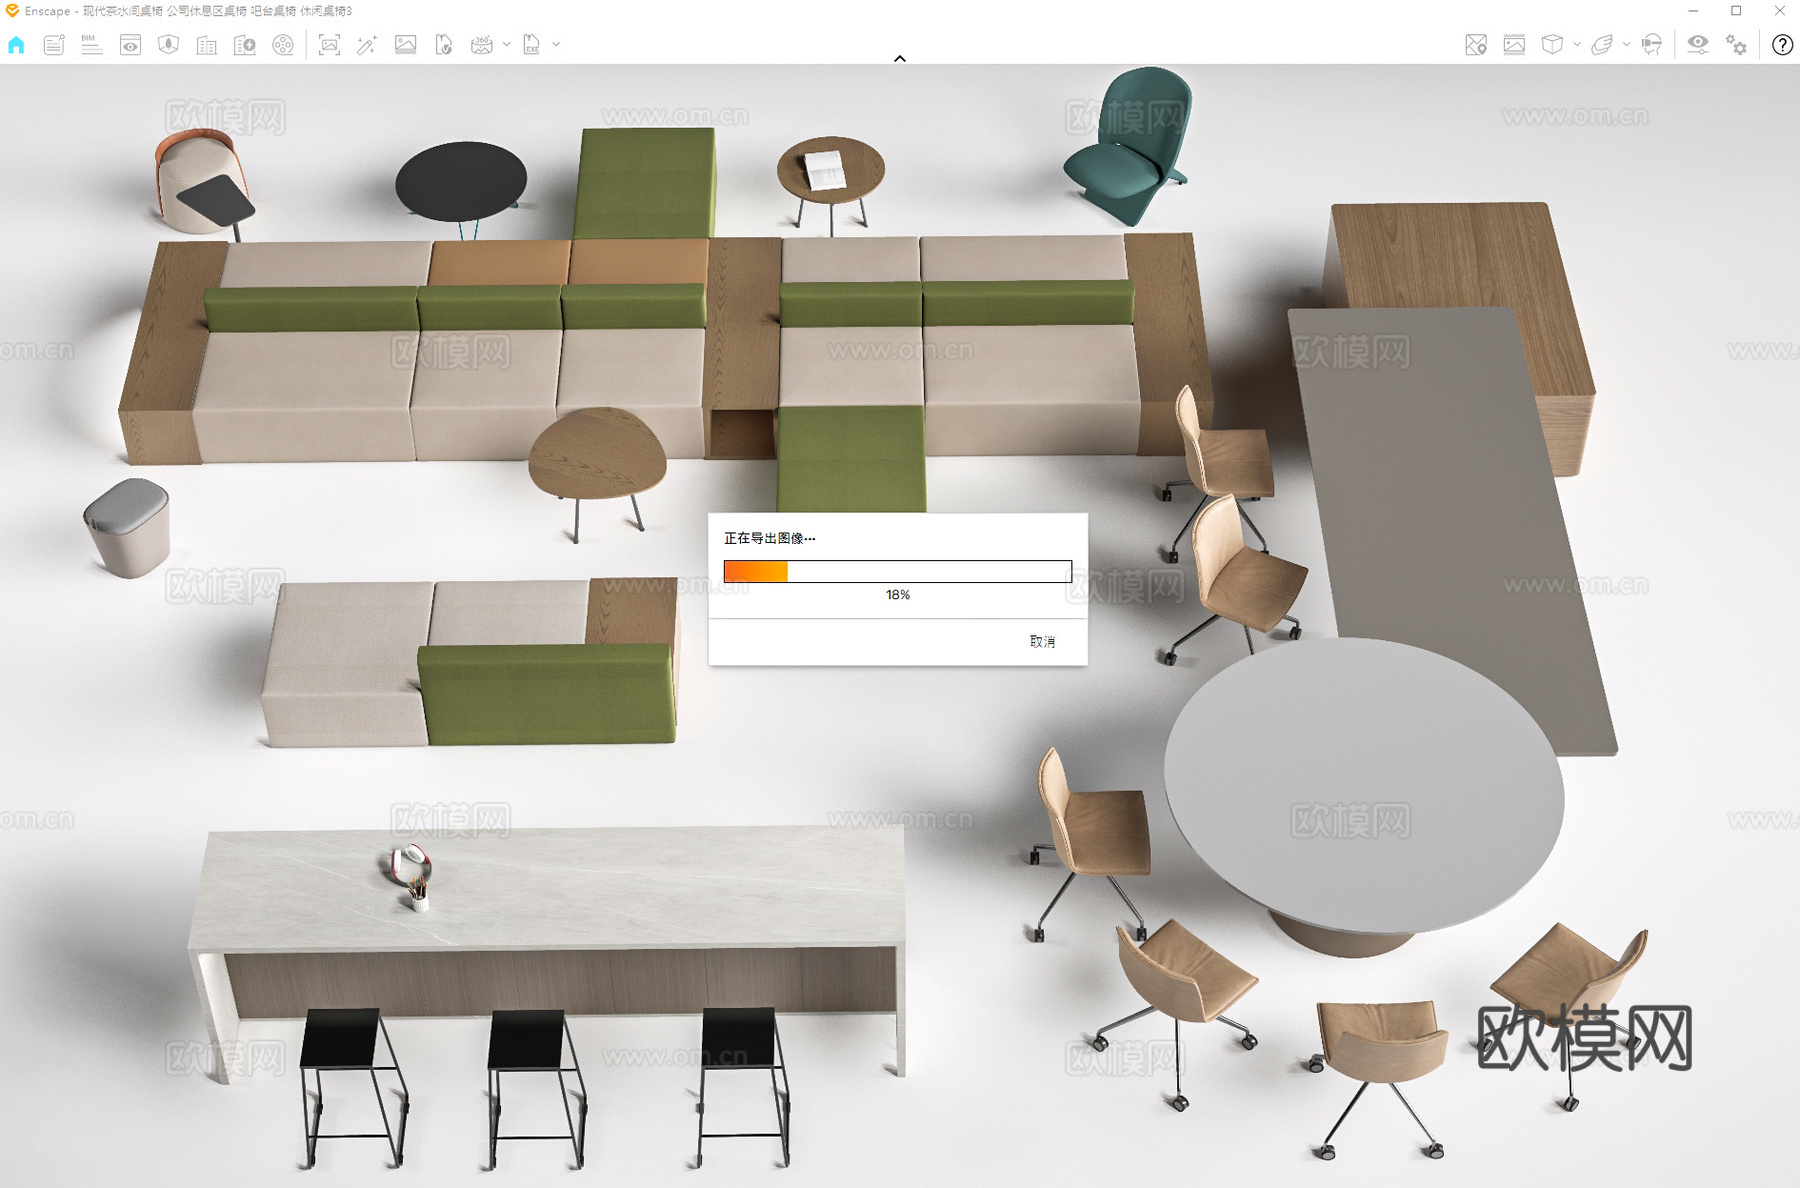Click the picture render image icon

coord(405,45)
